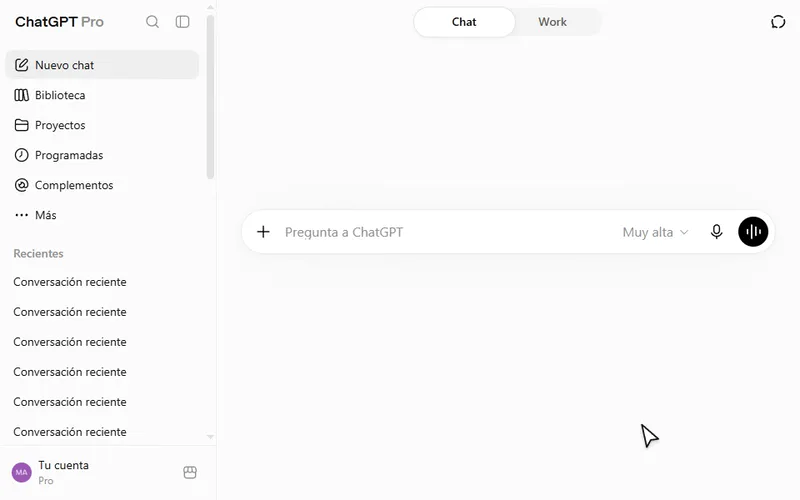Click the Pregunta a ChatGPT input field
The width and height of the screenshot is (800, 500).
click(449, 233)
